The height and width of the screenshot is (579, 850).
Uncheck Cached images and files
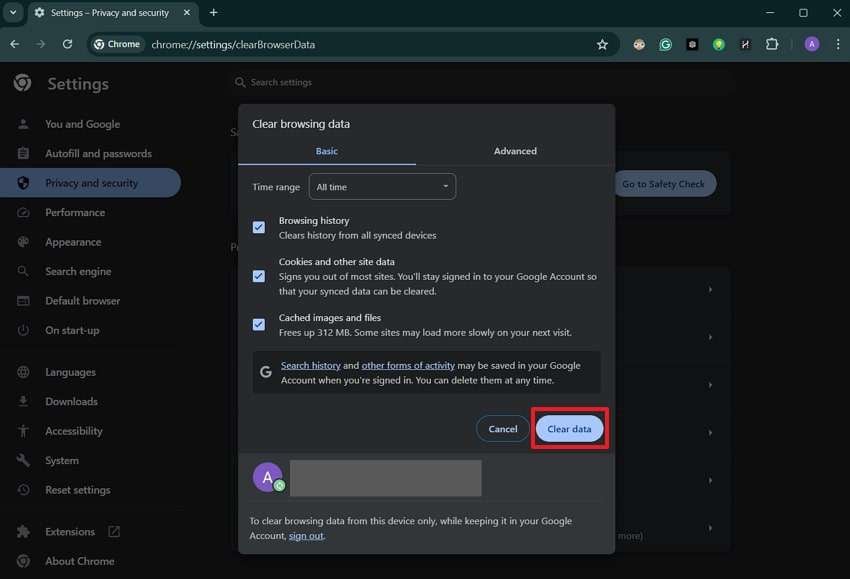pos(259,325)
